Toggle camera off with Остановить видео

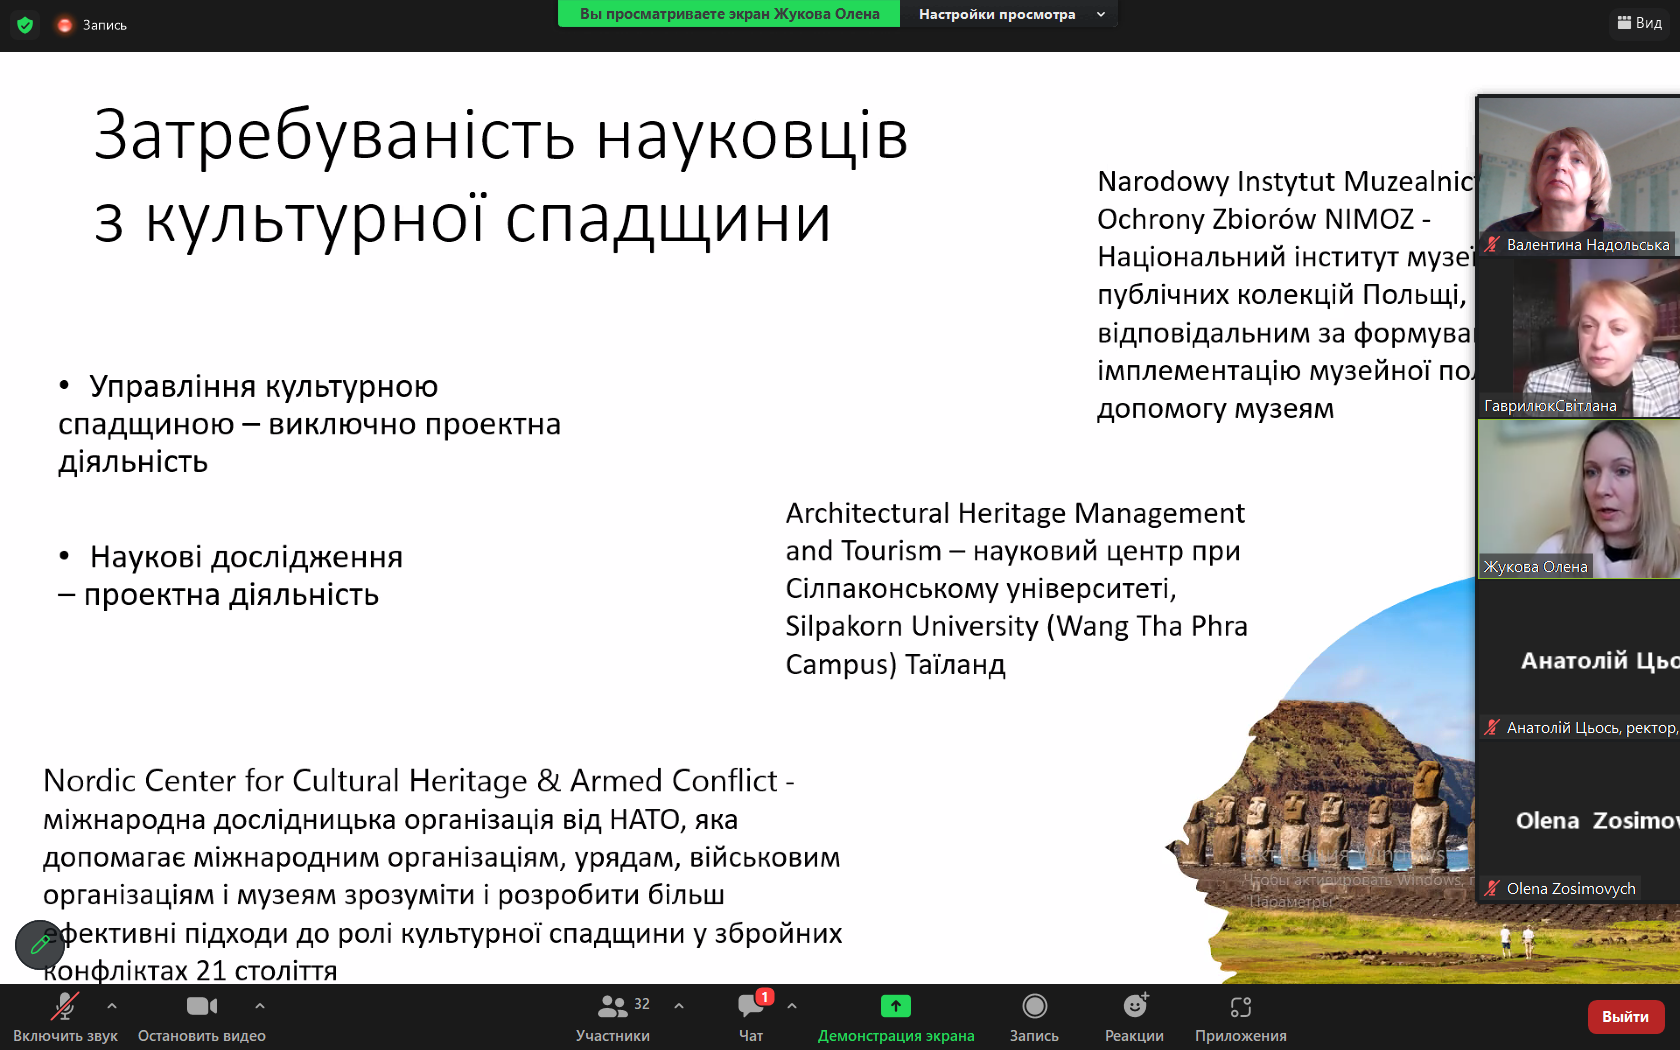click(x=201, y=1012)
